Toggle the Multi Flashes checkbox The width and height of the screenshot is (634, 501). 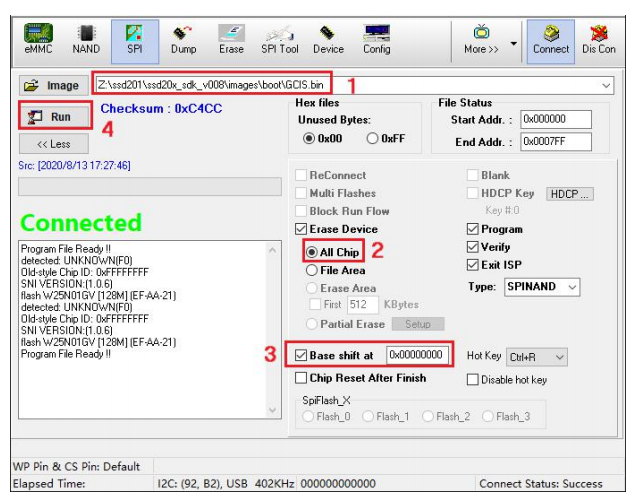click(x=300, y=193)
